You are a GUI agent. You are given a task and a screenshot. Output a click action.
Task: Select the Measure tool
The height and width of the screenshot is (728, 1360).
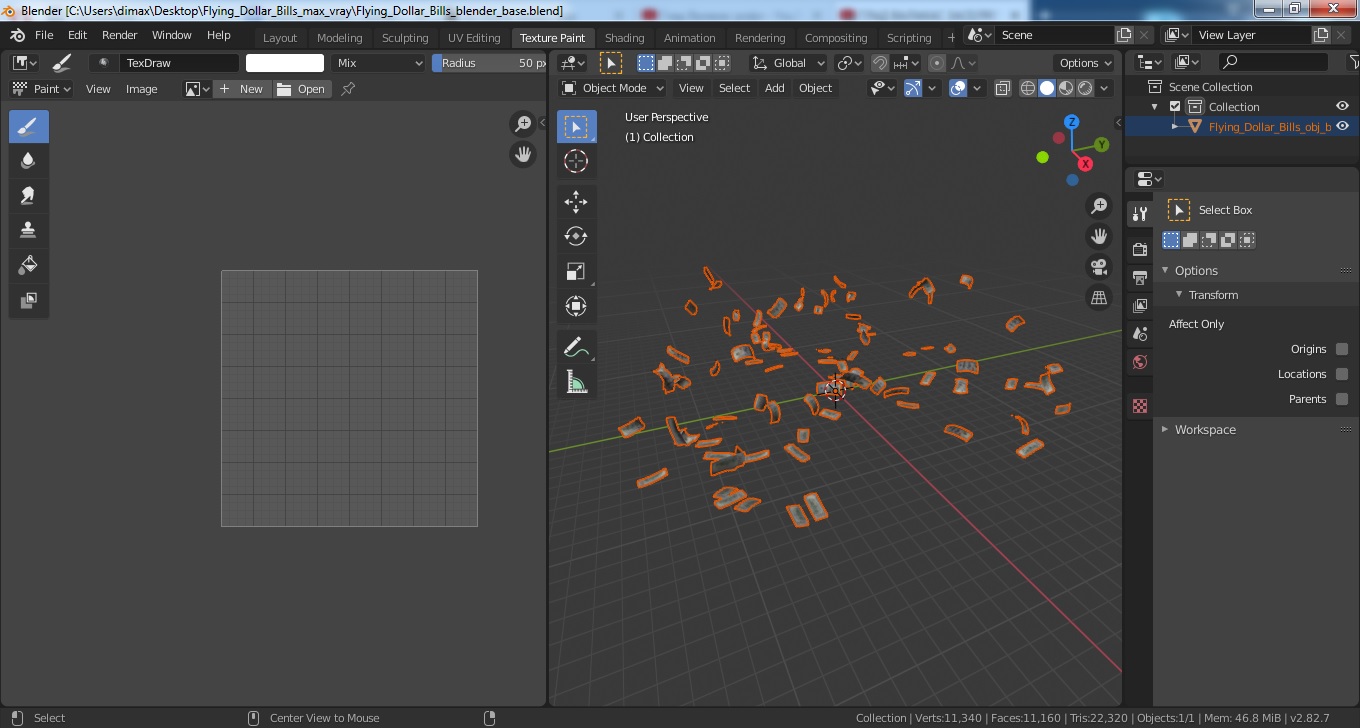[x=576, y=382]
